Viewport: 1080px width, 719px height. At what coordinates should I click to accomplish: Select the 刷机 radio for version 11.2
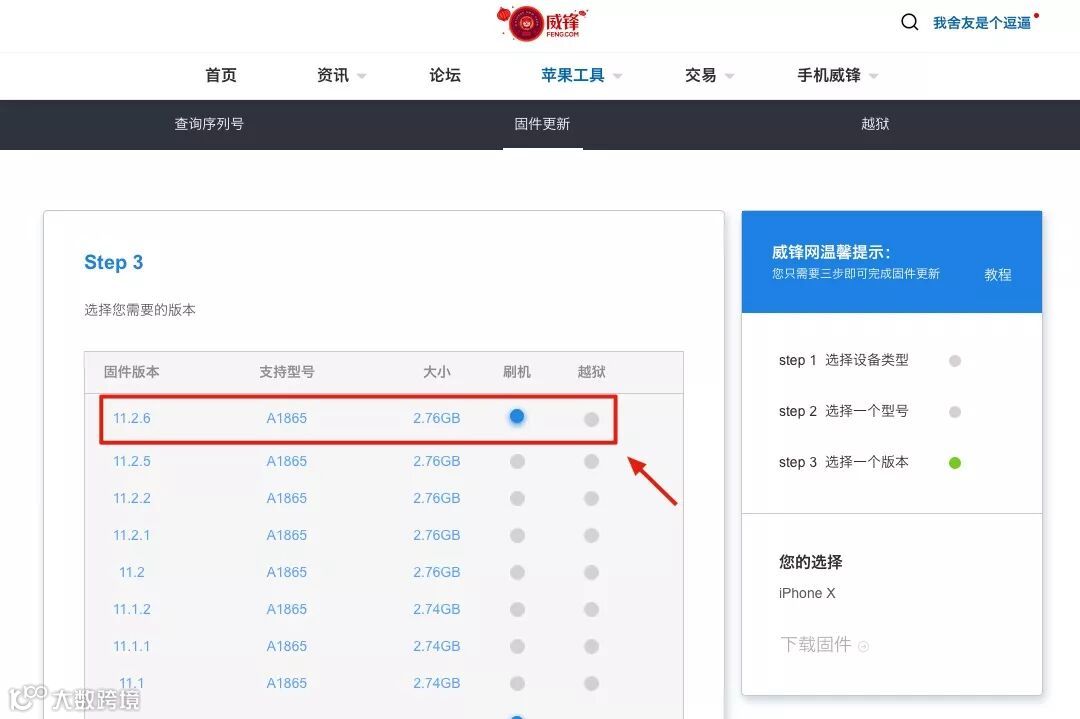click(517, 572)
